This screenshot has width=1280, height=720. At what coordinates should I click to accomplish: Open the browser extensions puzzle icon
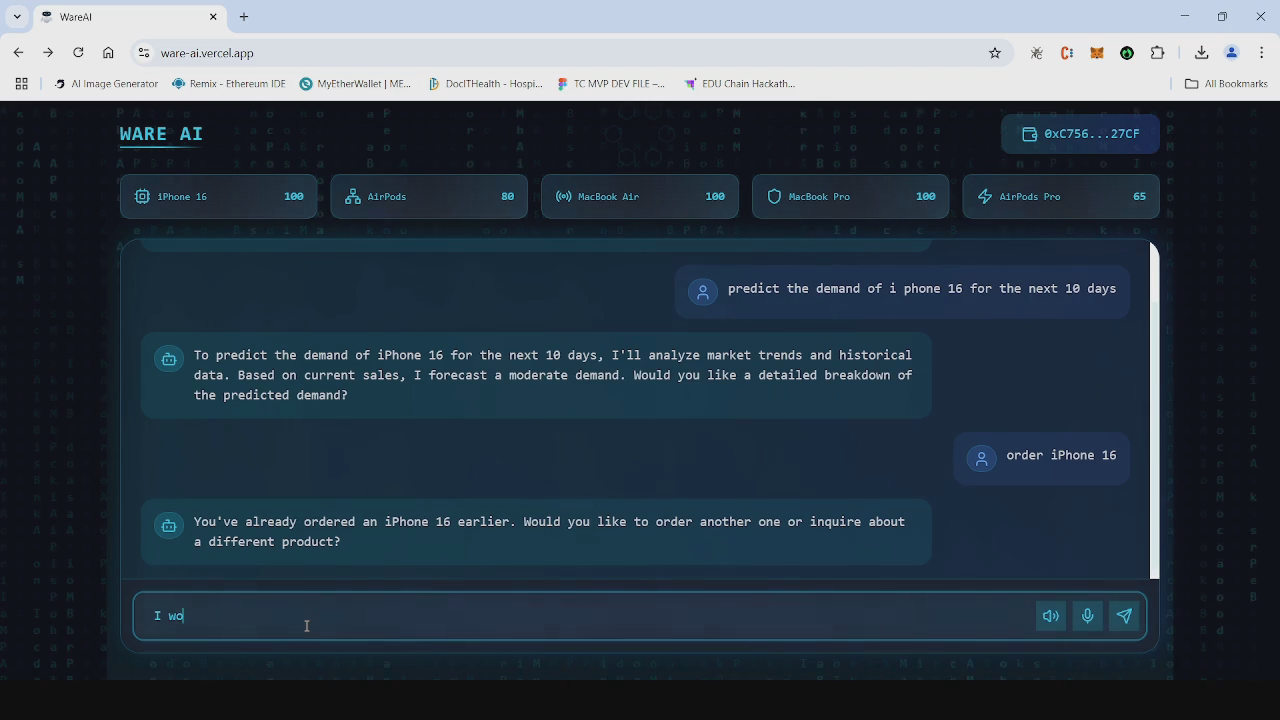[1158, 53]
